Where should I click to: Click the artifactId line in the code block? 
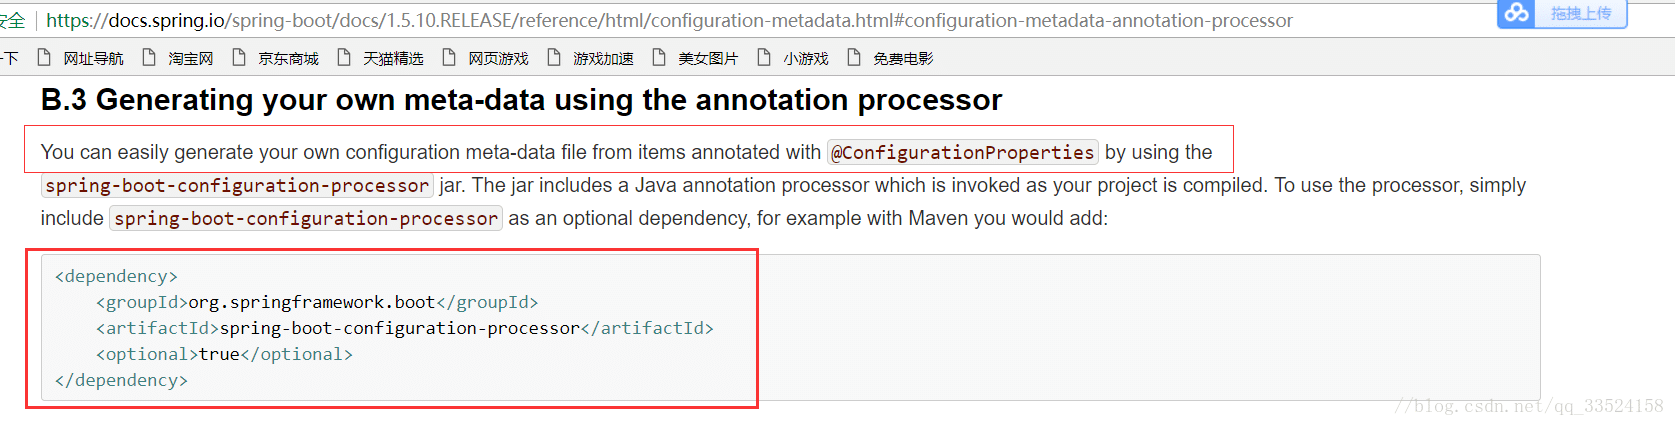405,328
